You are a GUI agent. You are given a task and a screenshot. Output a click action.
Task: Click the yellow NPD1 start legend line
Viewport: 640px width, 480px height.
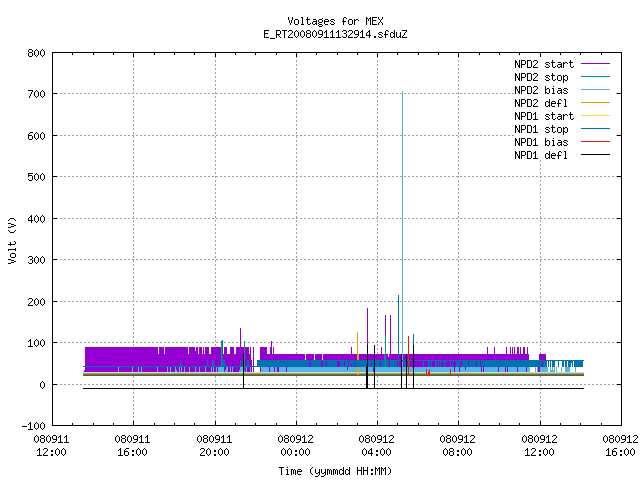pos(595,116)
